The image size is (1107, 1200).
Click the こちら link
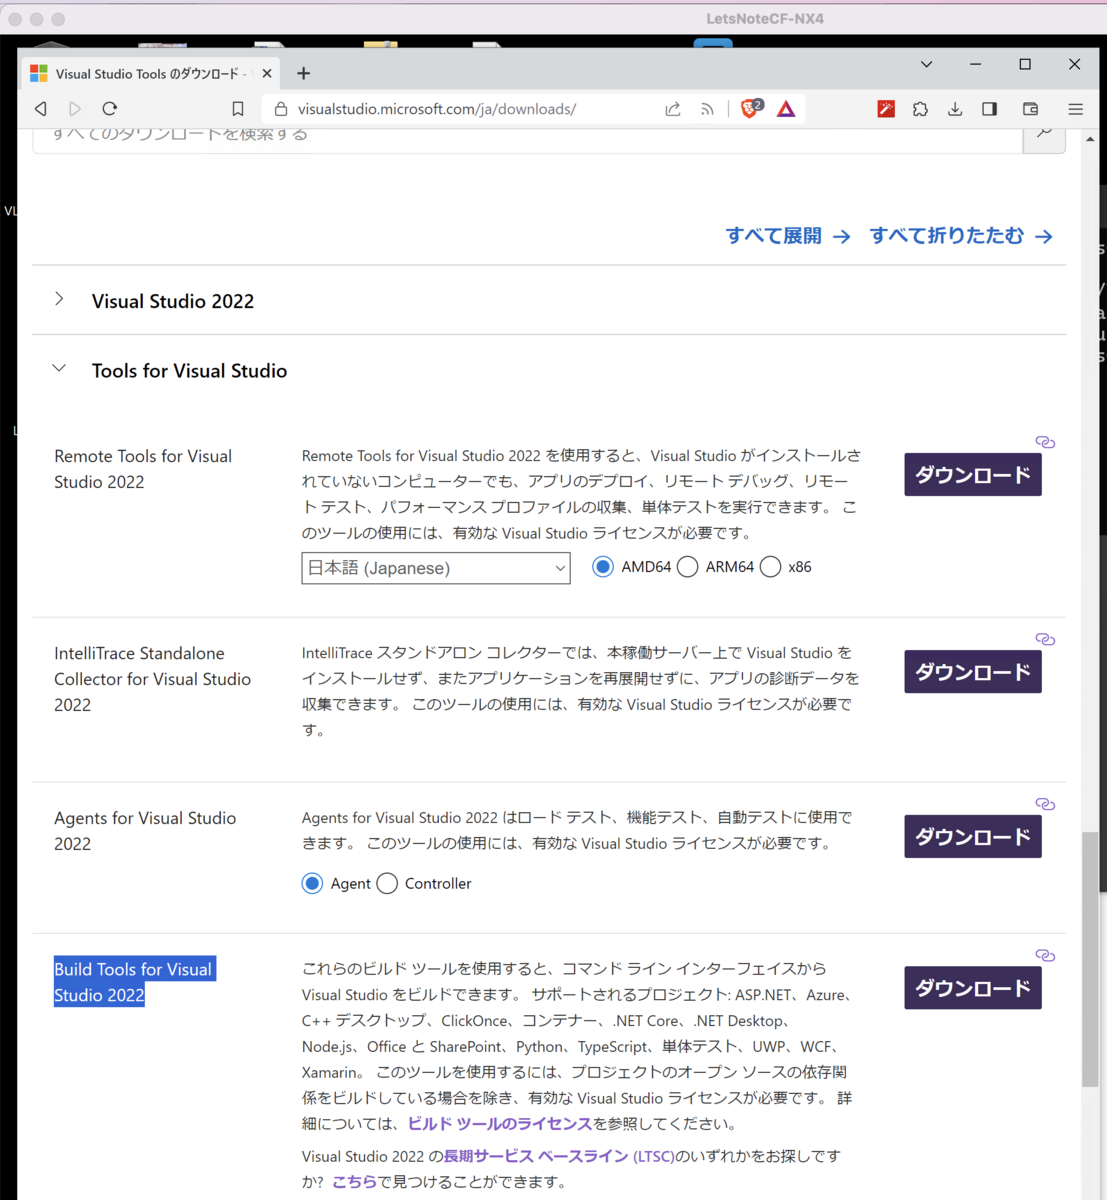click(x=354, y=1182)
